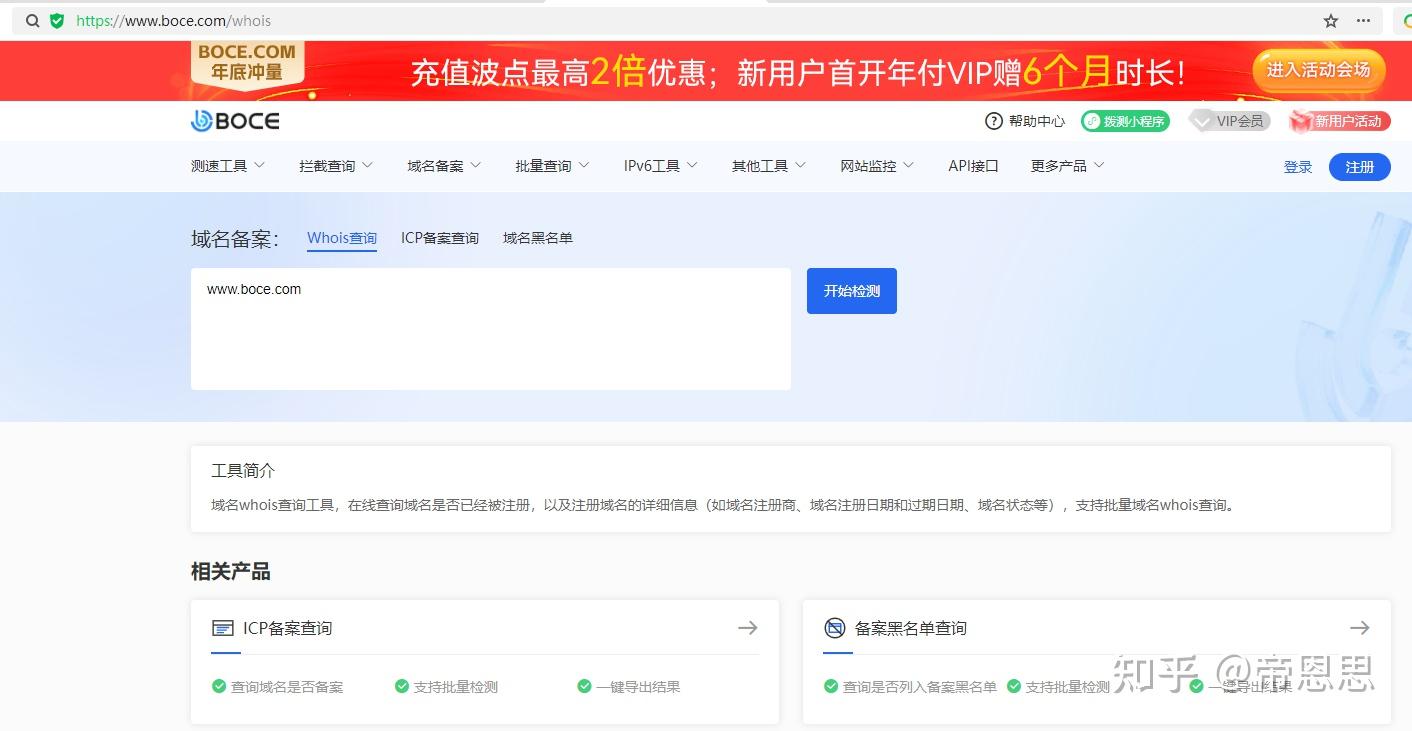Viewport: 1412px width, 731px height.
Task: Select the 域名黑名单 option
Action: [537, 238]
